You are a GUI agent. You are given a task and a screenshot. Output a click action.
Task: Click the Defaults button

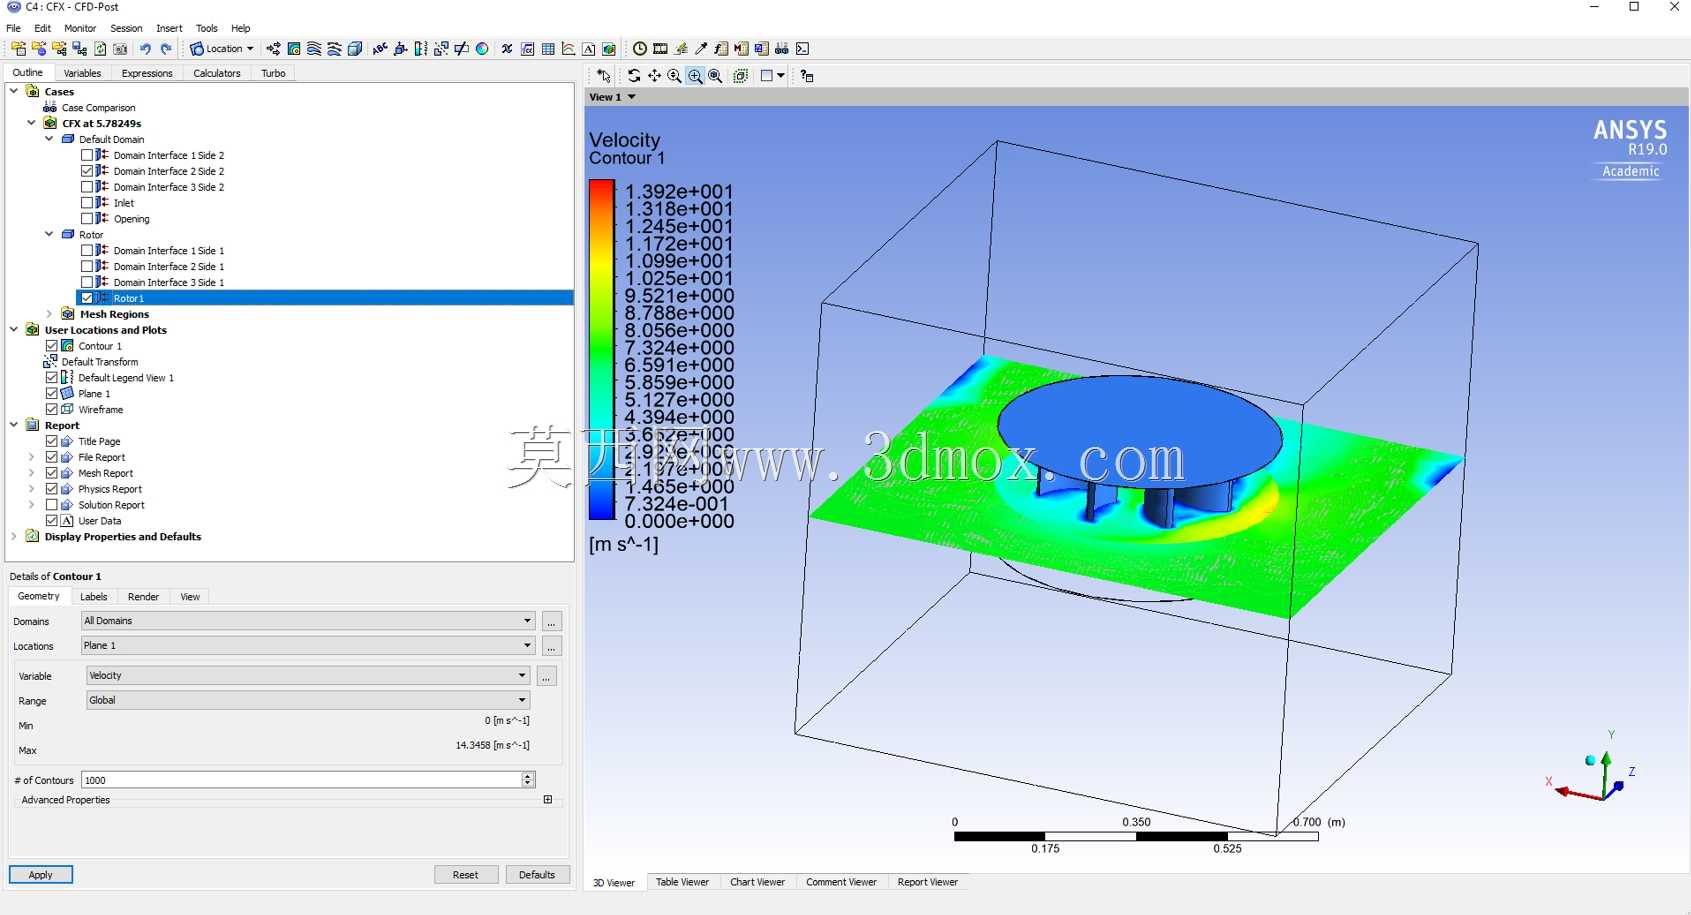click(537, 875)
